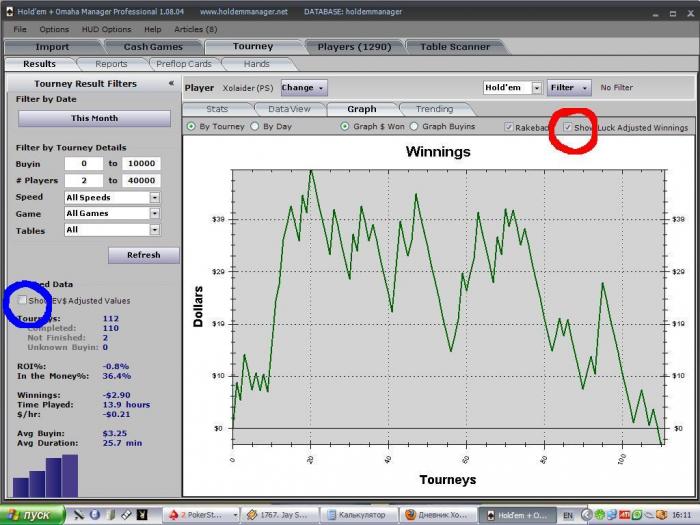
Task: Open the File menu
Action: coord(20,29)
